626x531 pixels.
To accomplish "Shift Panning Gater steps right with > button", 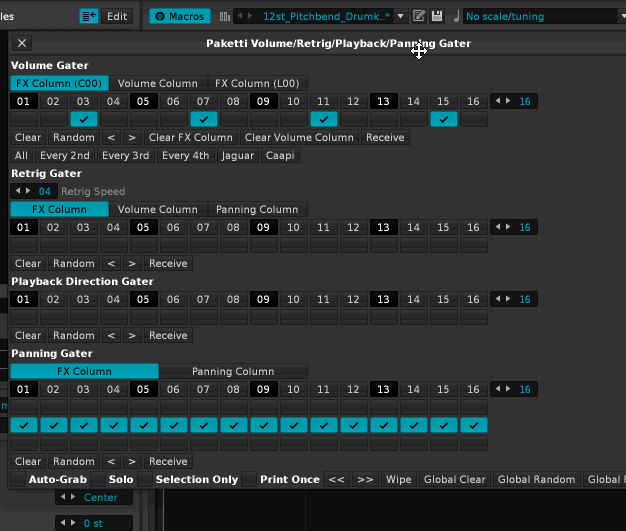I will click(131, 462).
